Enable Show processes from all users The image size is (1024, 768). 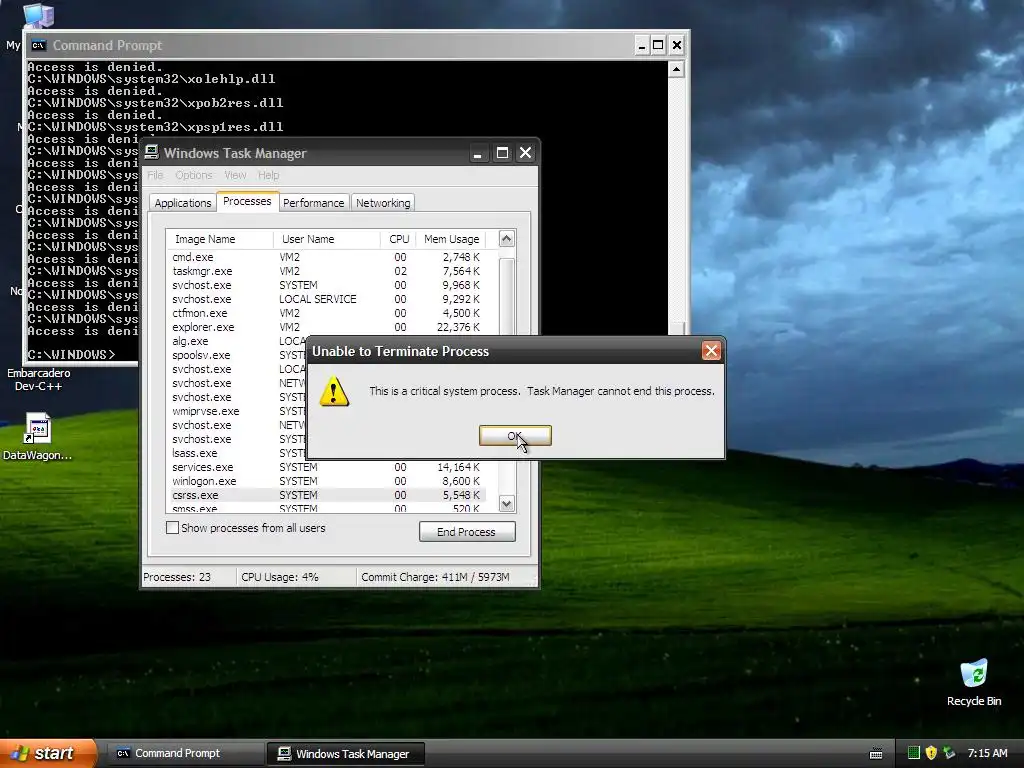(x=172, y=528)
